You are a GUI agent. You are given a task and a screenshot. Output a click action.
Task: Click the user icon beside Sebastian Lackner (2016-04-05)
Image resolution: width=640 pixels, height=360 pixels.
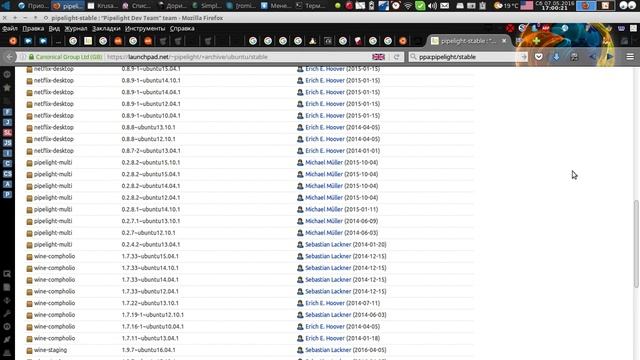(x=300, y=350)
